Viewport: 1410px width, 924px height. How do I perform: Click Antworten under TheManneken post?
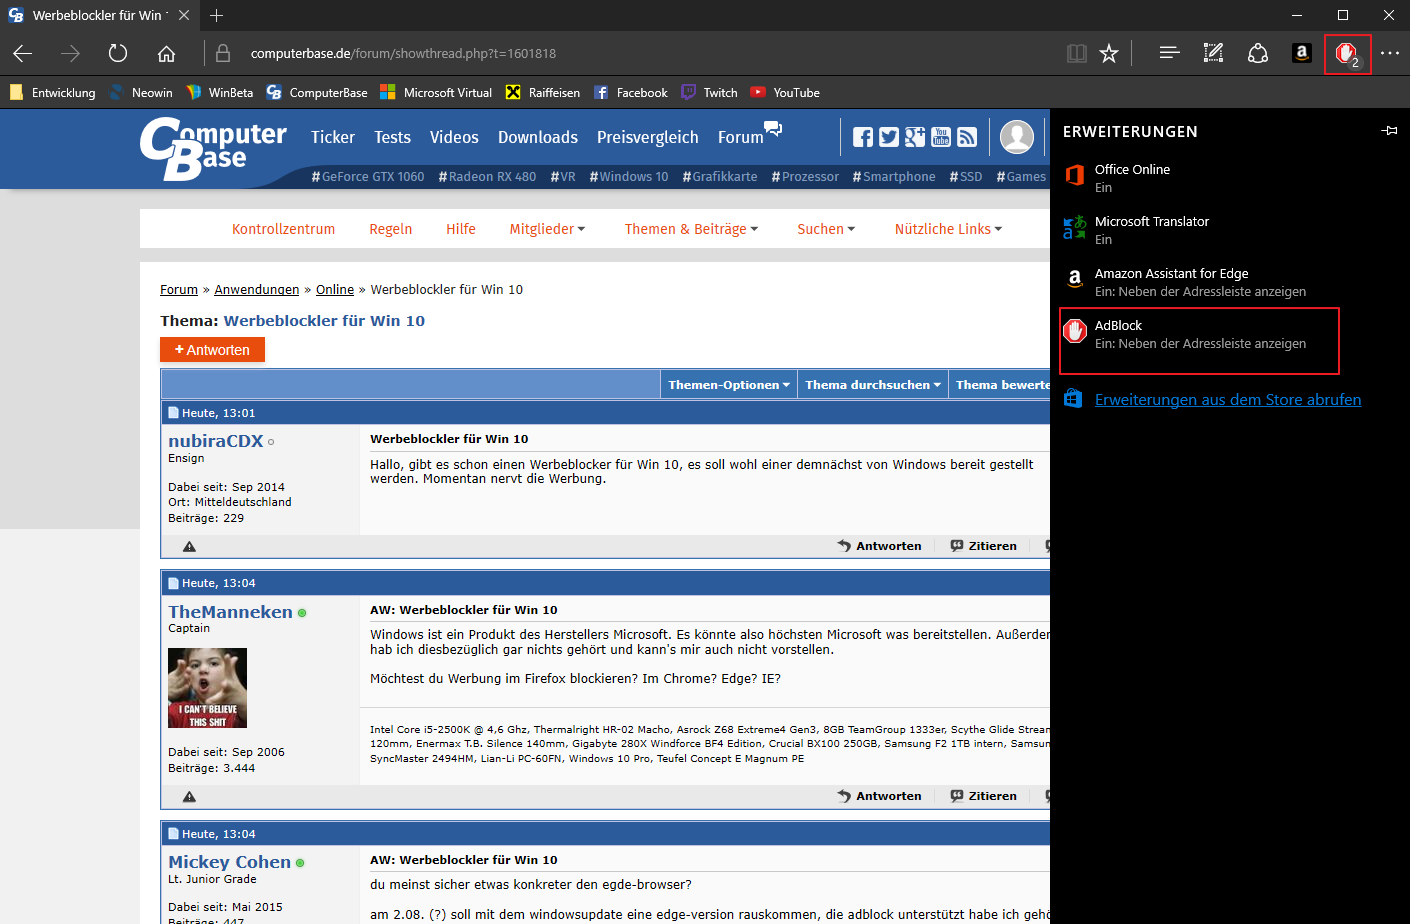[880, 796]
